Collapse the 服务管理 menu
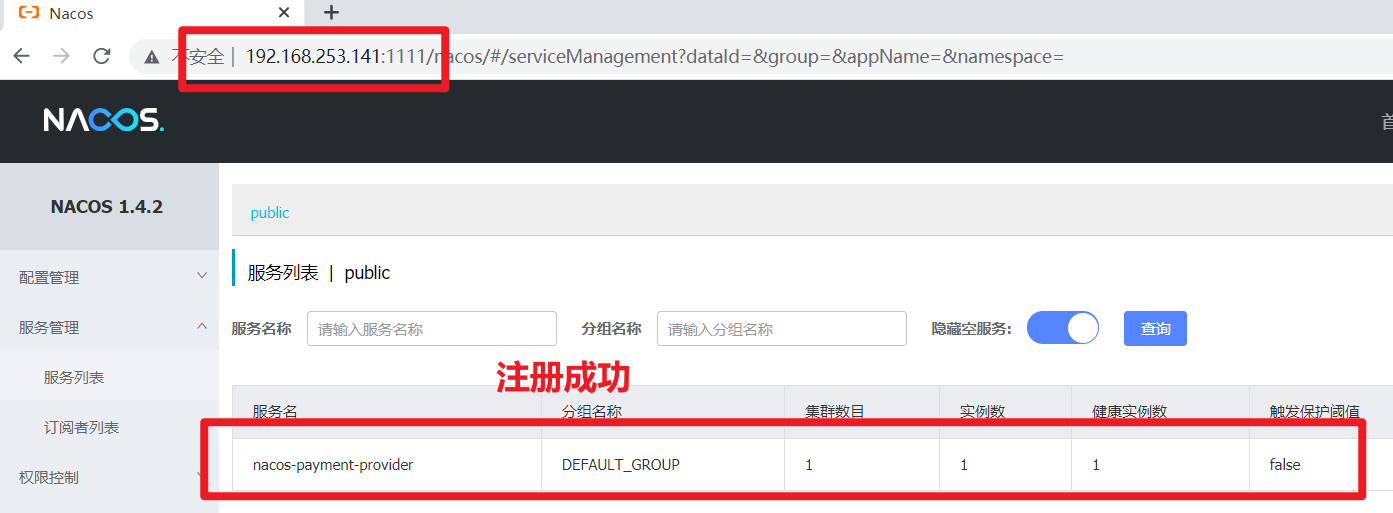The image size is (1393, 513). coord(109,327)
